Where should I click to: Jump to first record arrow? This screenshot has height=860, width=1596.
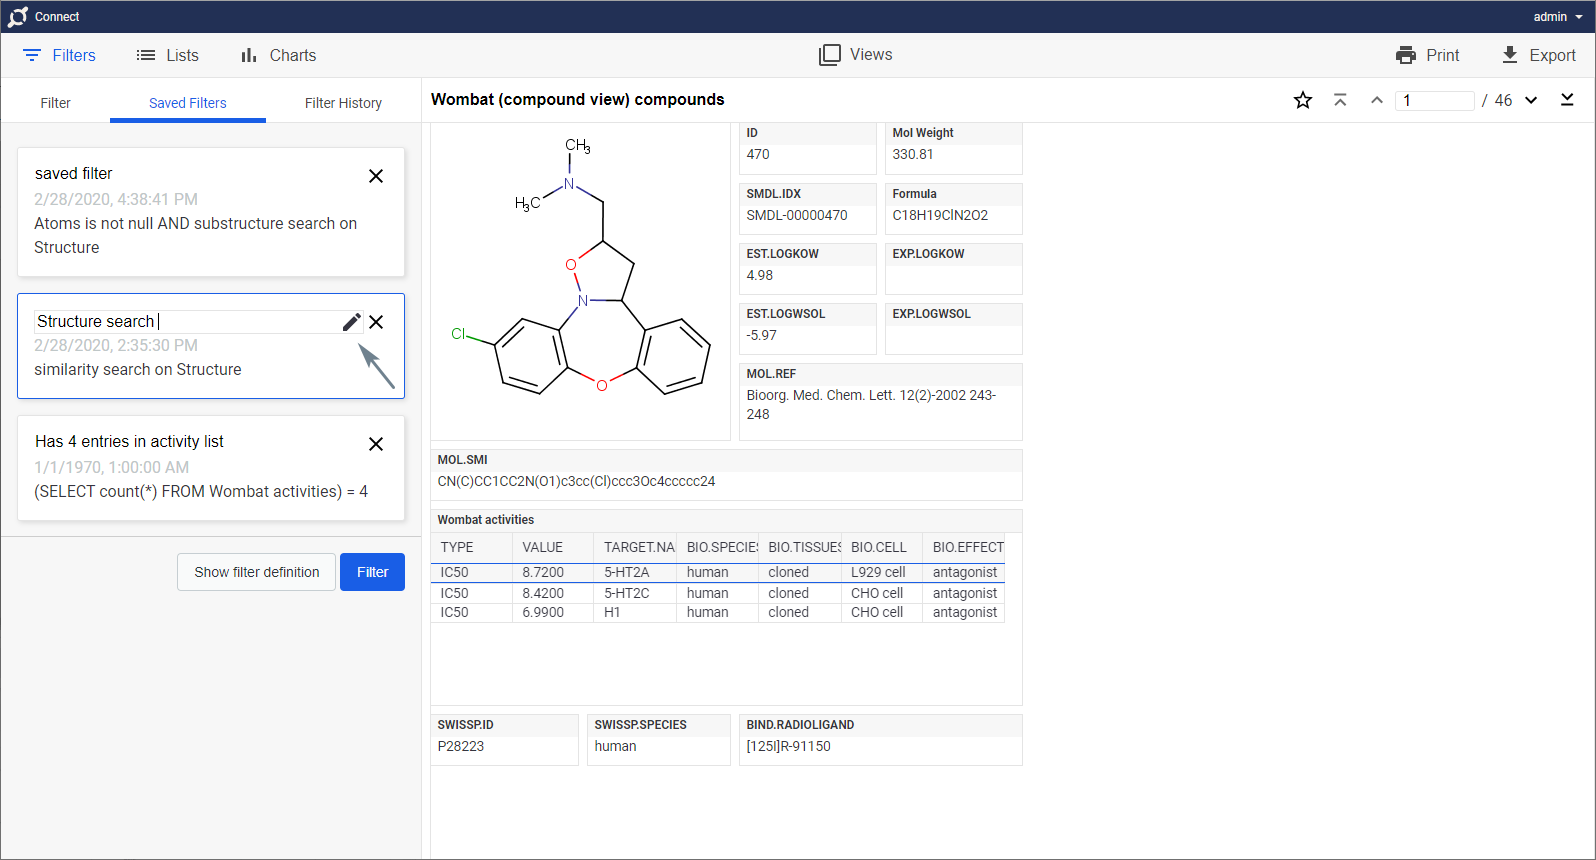[x=1340, y=100]
